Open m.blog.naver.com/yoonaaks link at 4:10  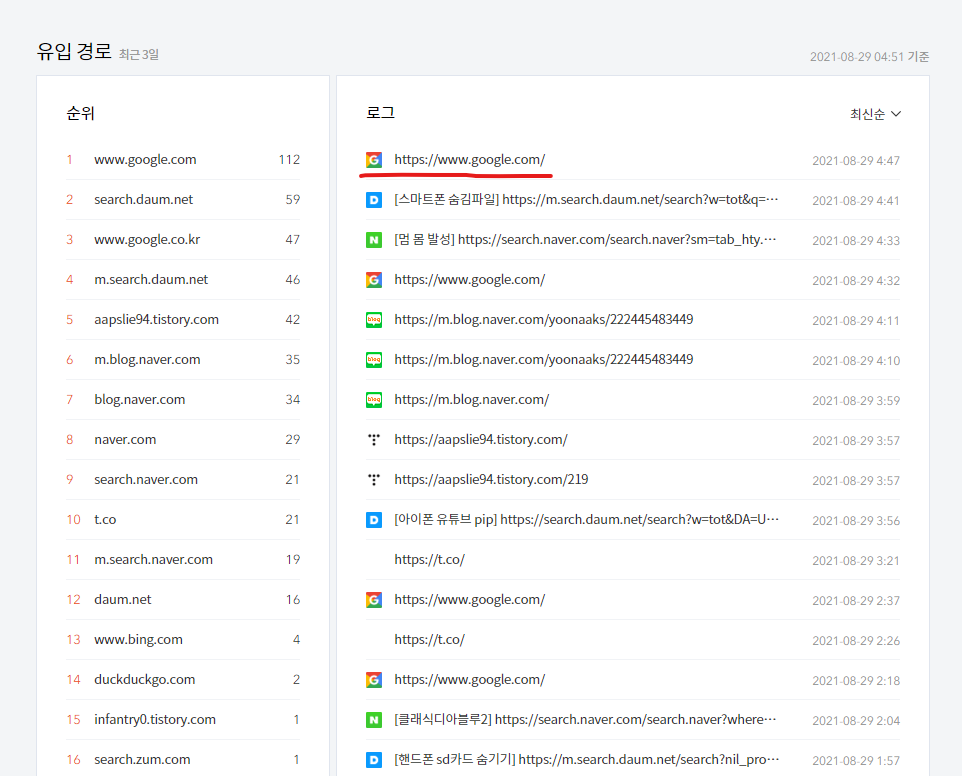click(x=544, y=359)
